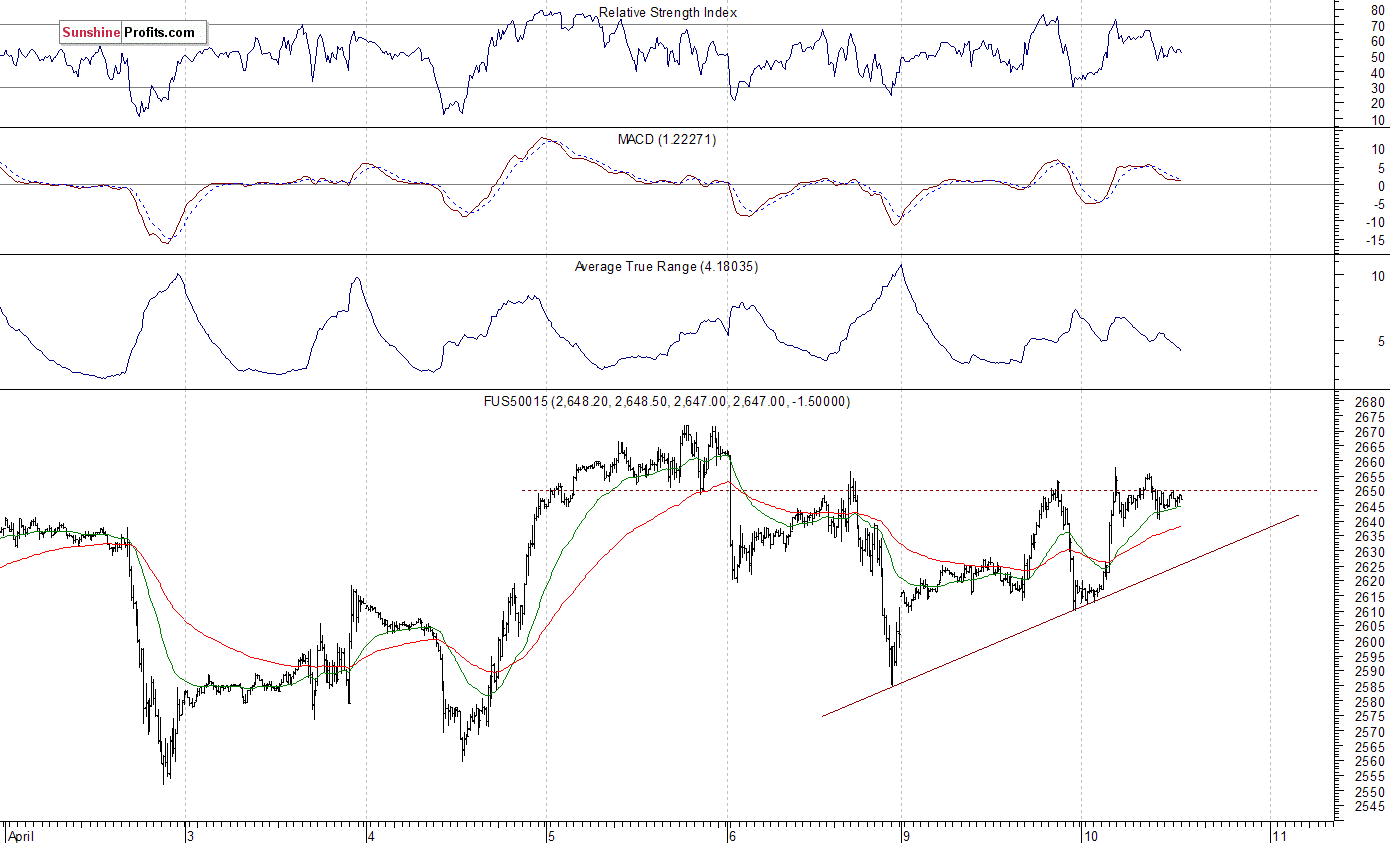Click the SunshineProfits.com logo

[132, 33]
